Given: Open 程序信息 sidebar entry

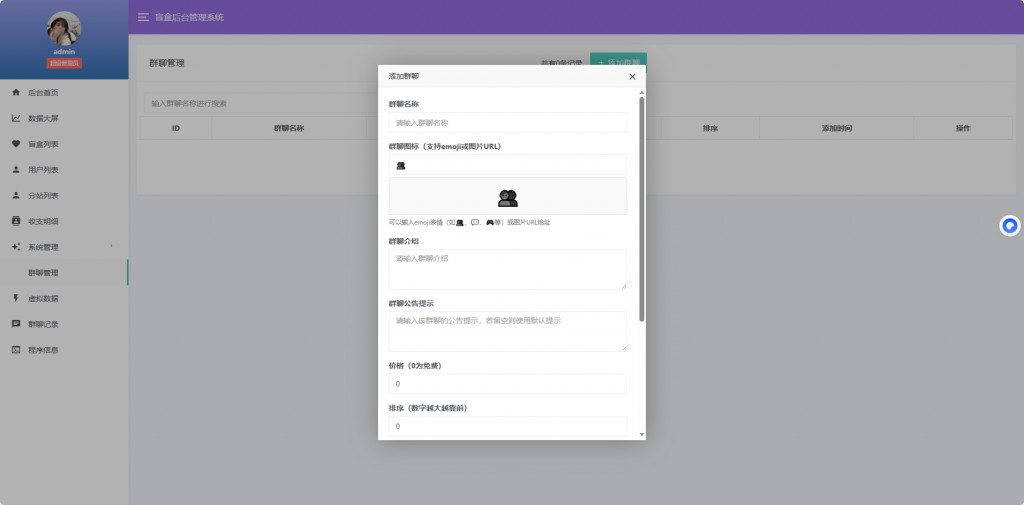Looking at the screenshot, I should point(43,350).
